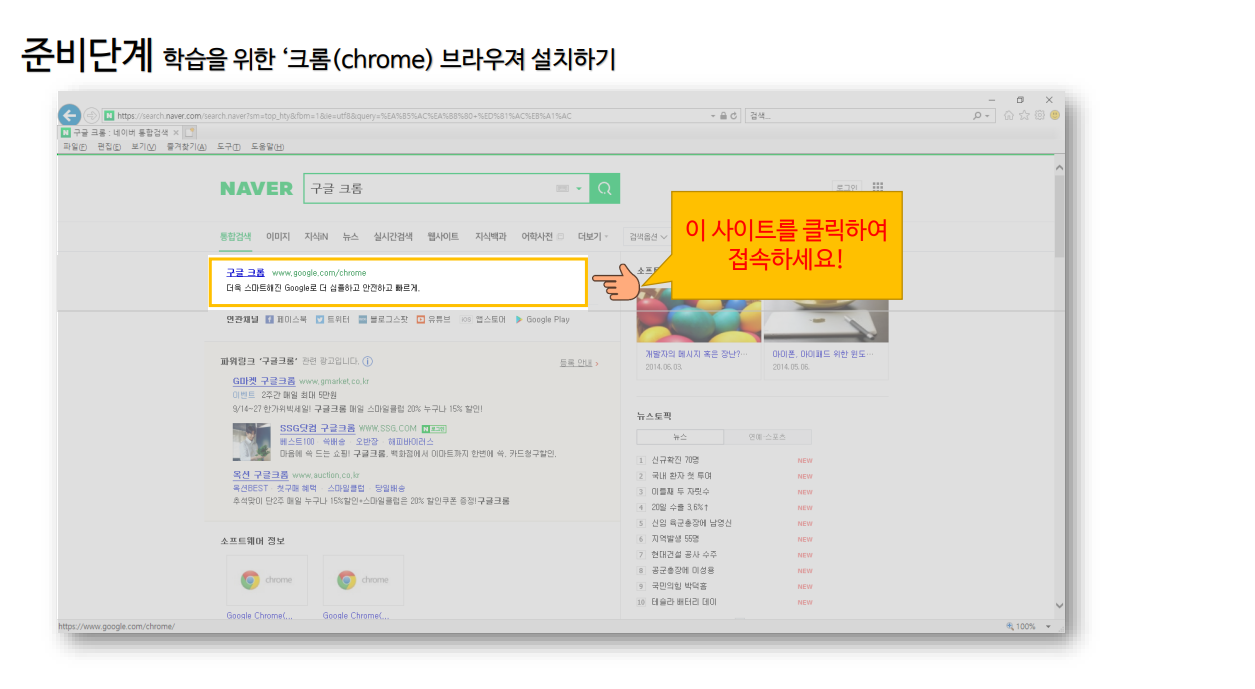Open the 페이스북 related channel link
1255x689 pixels.
coord(286,320)
